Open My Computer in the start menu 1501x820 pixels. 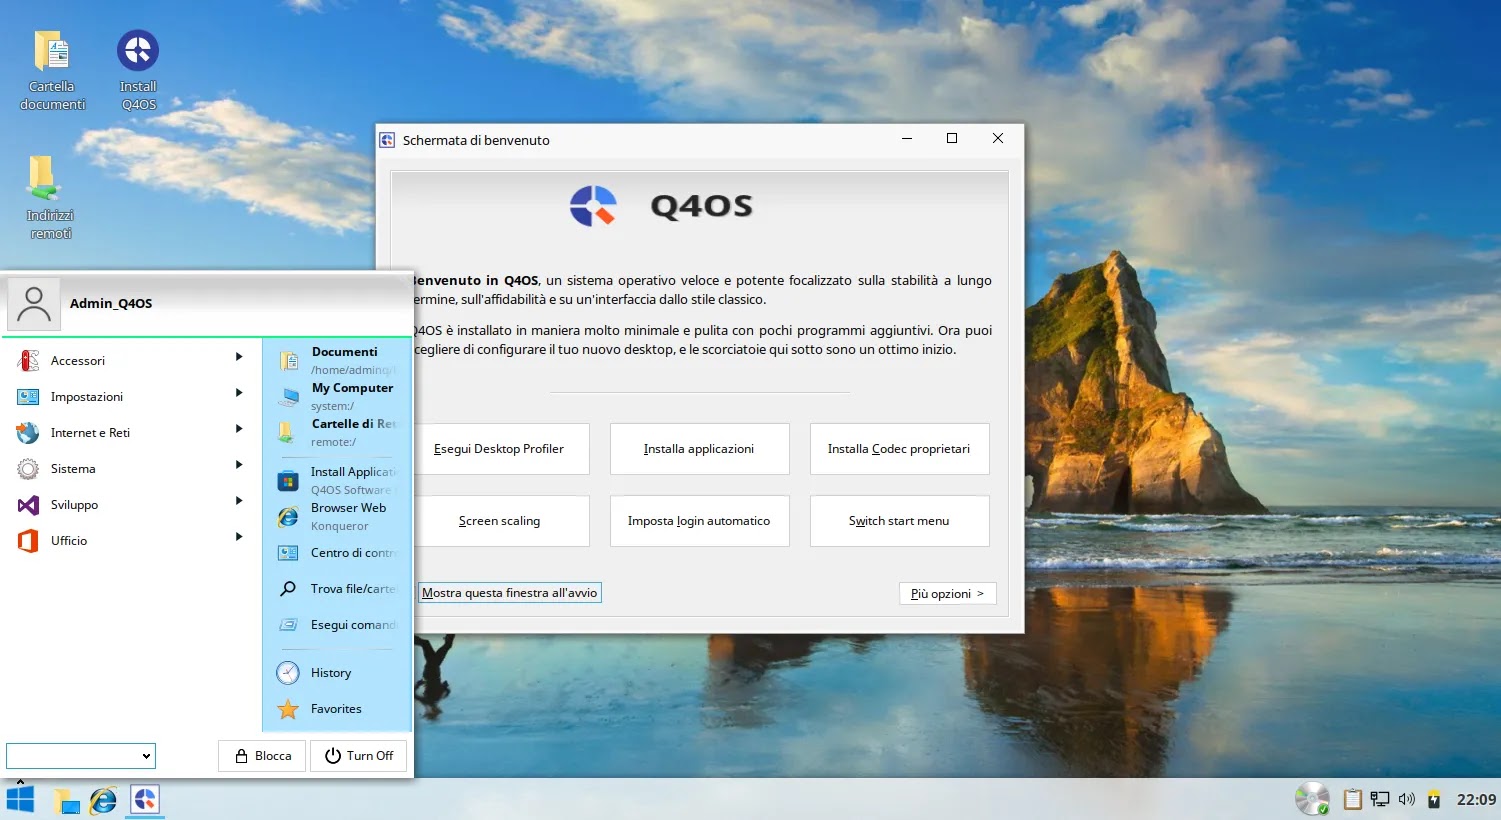point(337,397)
